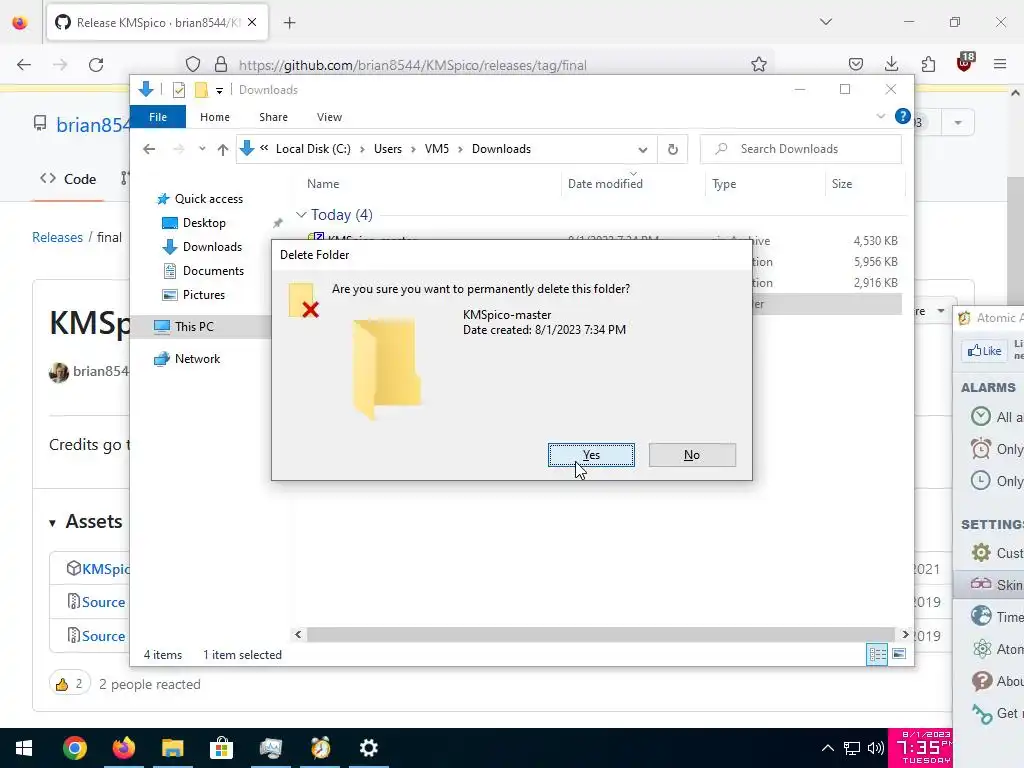Launch Chrome from the taskbar
1024x768 pixels.
[74, 748]
